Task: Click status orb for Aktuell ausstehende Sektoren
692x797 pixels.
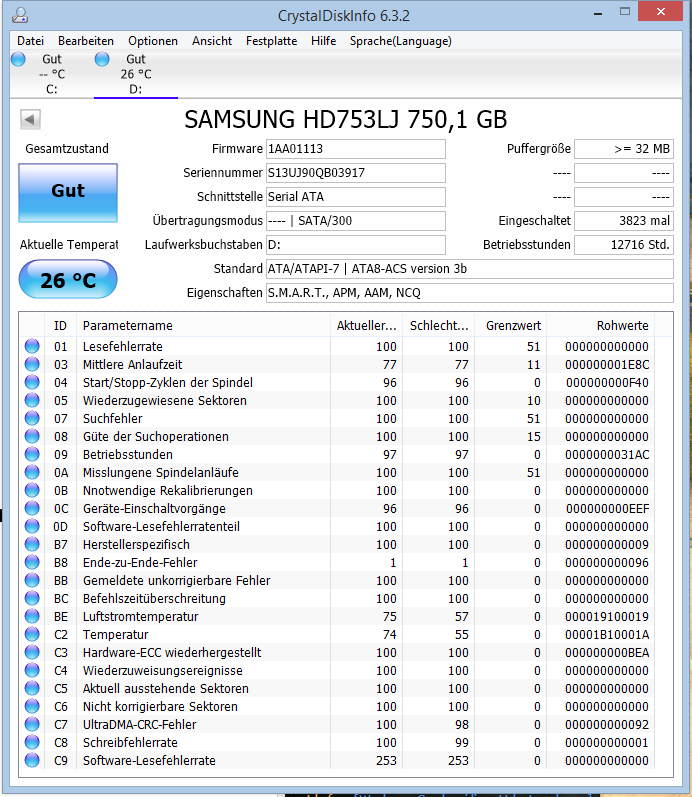Action: pyautogui.click(x=32, y=688)
